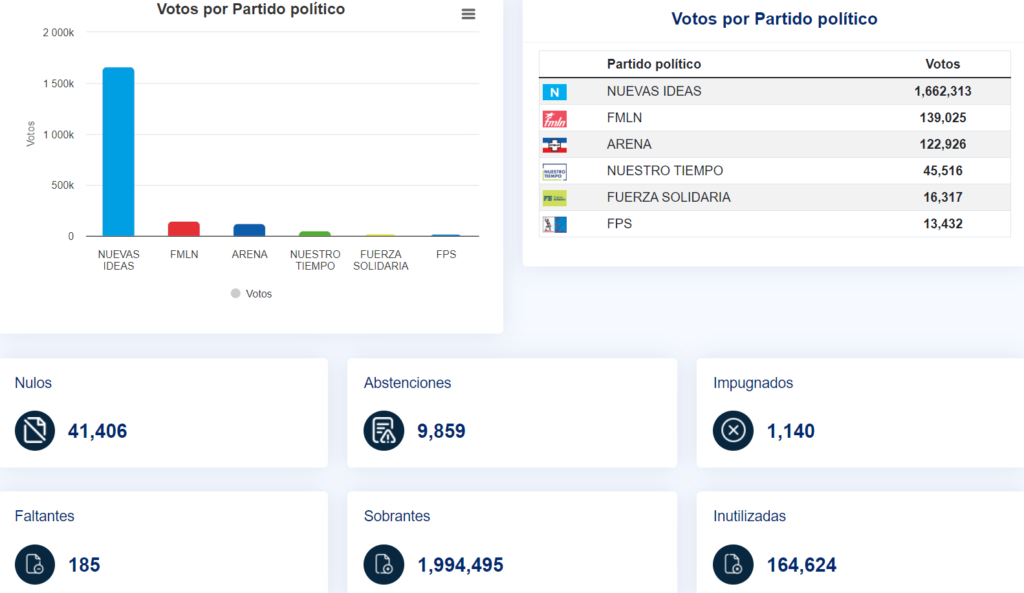1024x593 pixels.
Task: Click the Impugnados X circle icon
Action: click(x=733, y=430)
